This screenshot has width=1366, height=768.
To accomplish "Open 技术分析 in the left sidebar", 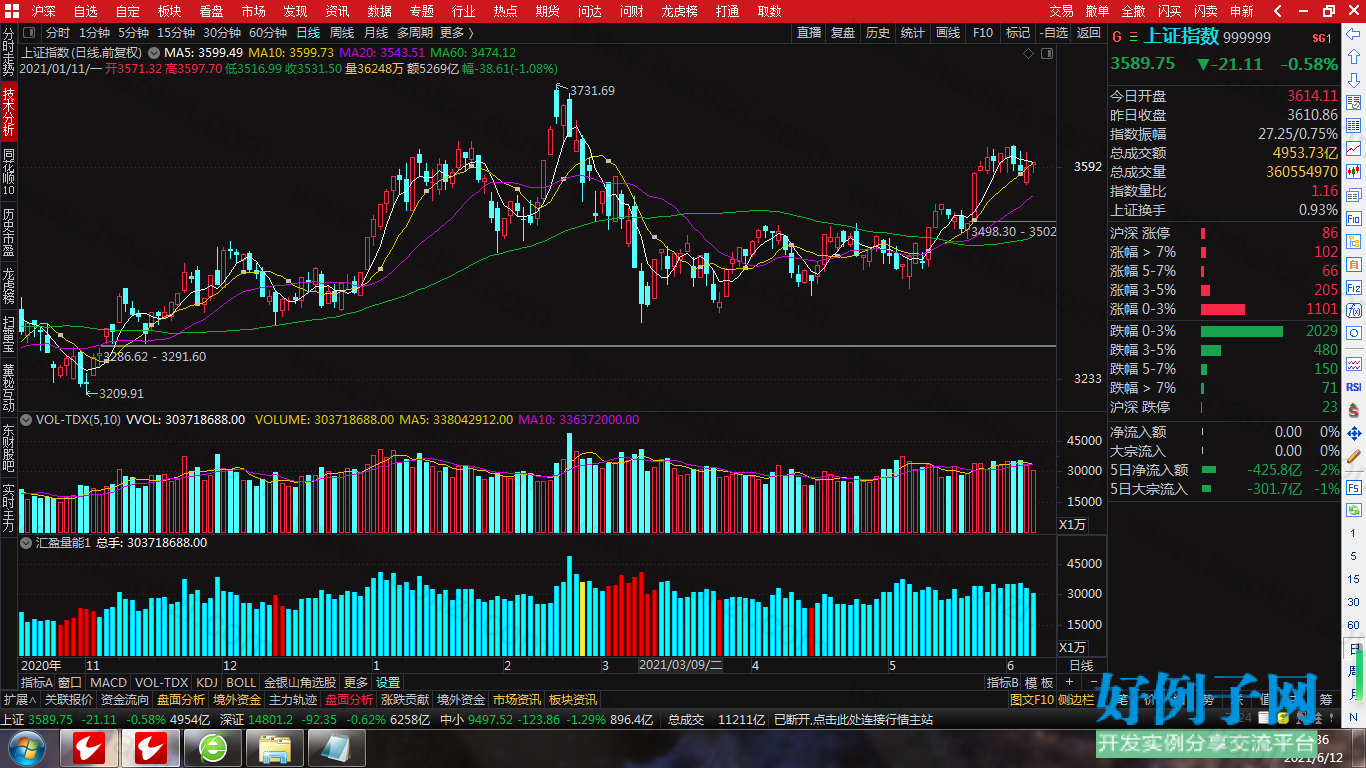I will pos(8,112).
